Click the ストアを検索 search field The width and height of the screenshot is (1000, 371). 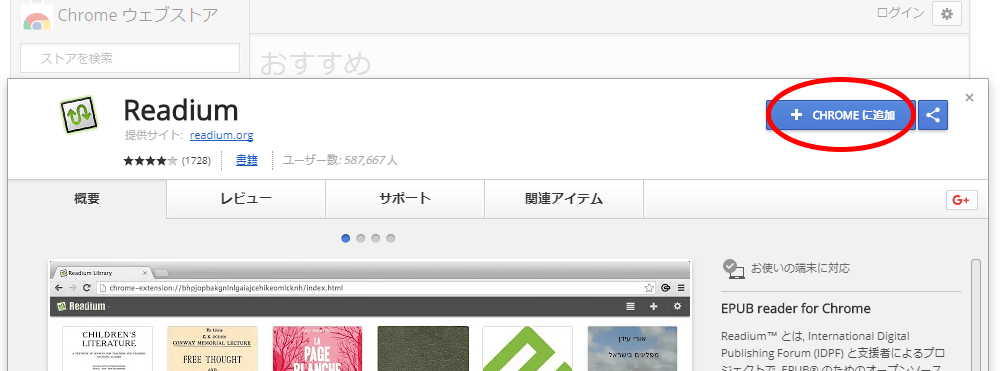pyautogui.click(x=130, y=59)
